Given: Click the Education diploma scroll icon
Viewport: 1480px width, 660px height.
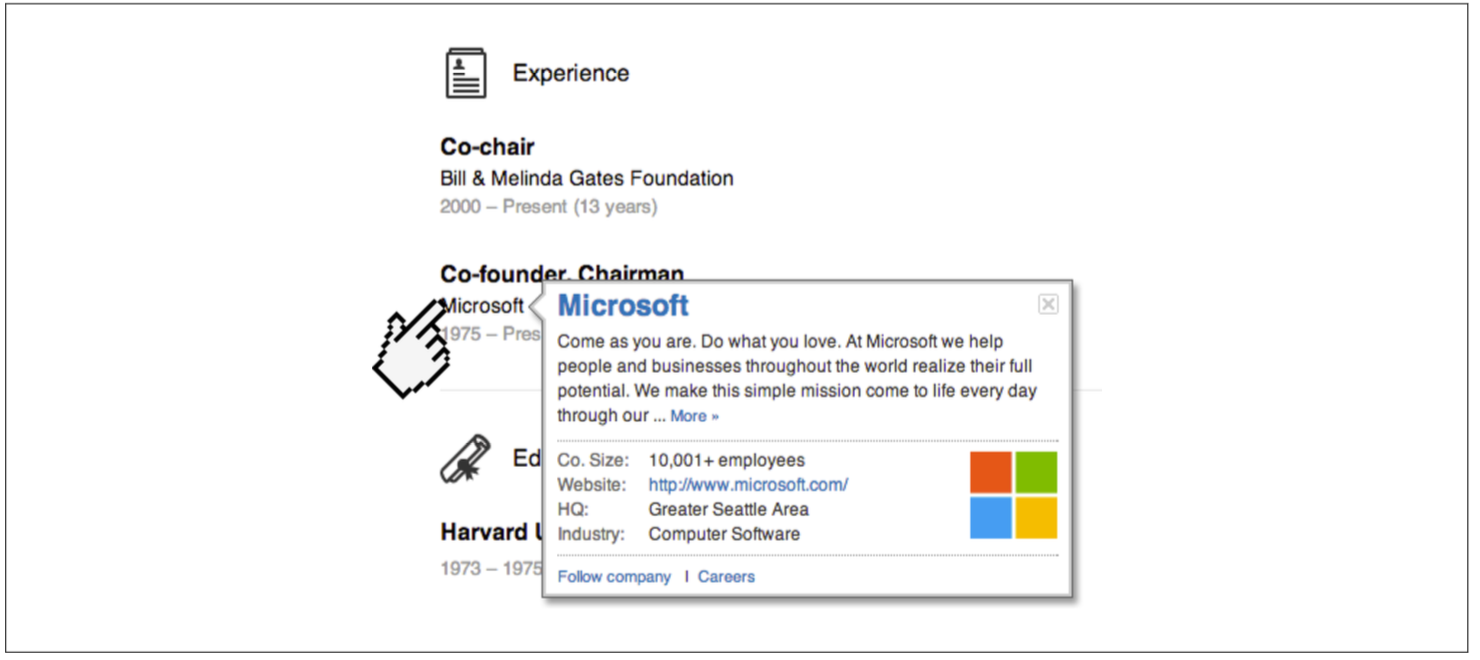Looking at the screenshot, I should [x=466, y=459].
